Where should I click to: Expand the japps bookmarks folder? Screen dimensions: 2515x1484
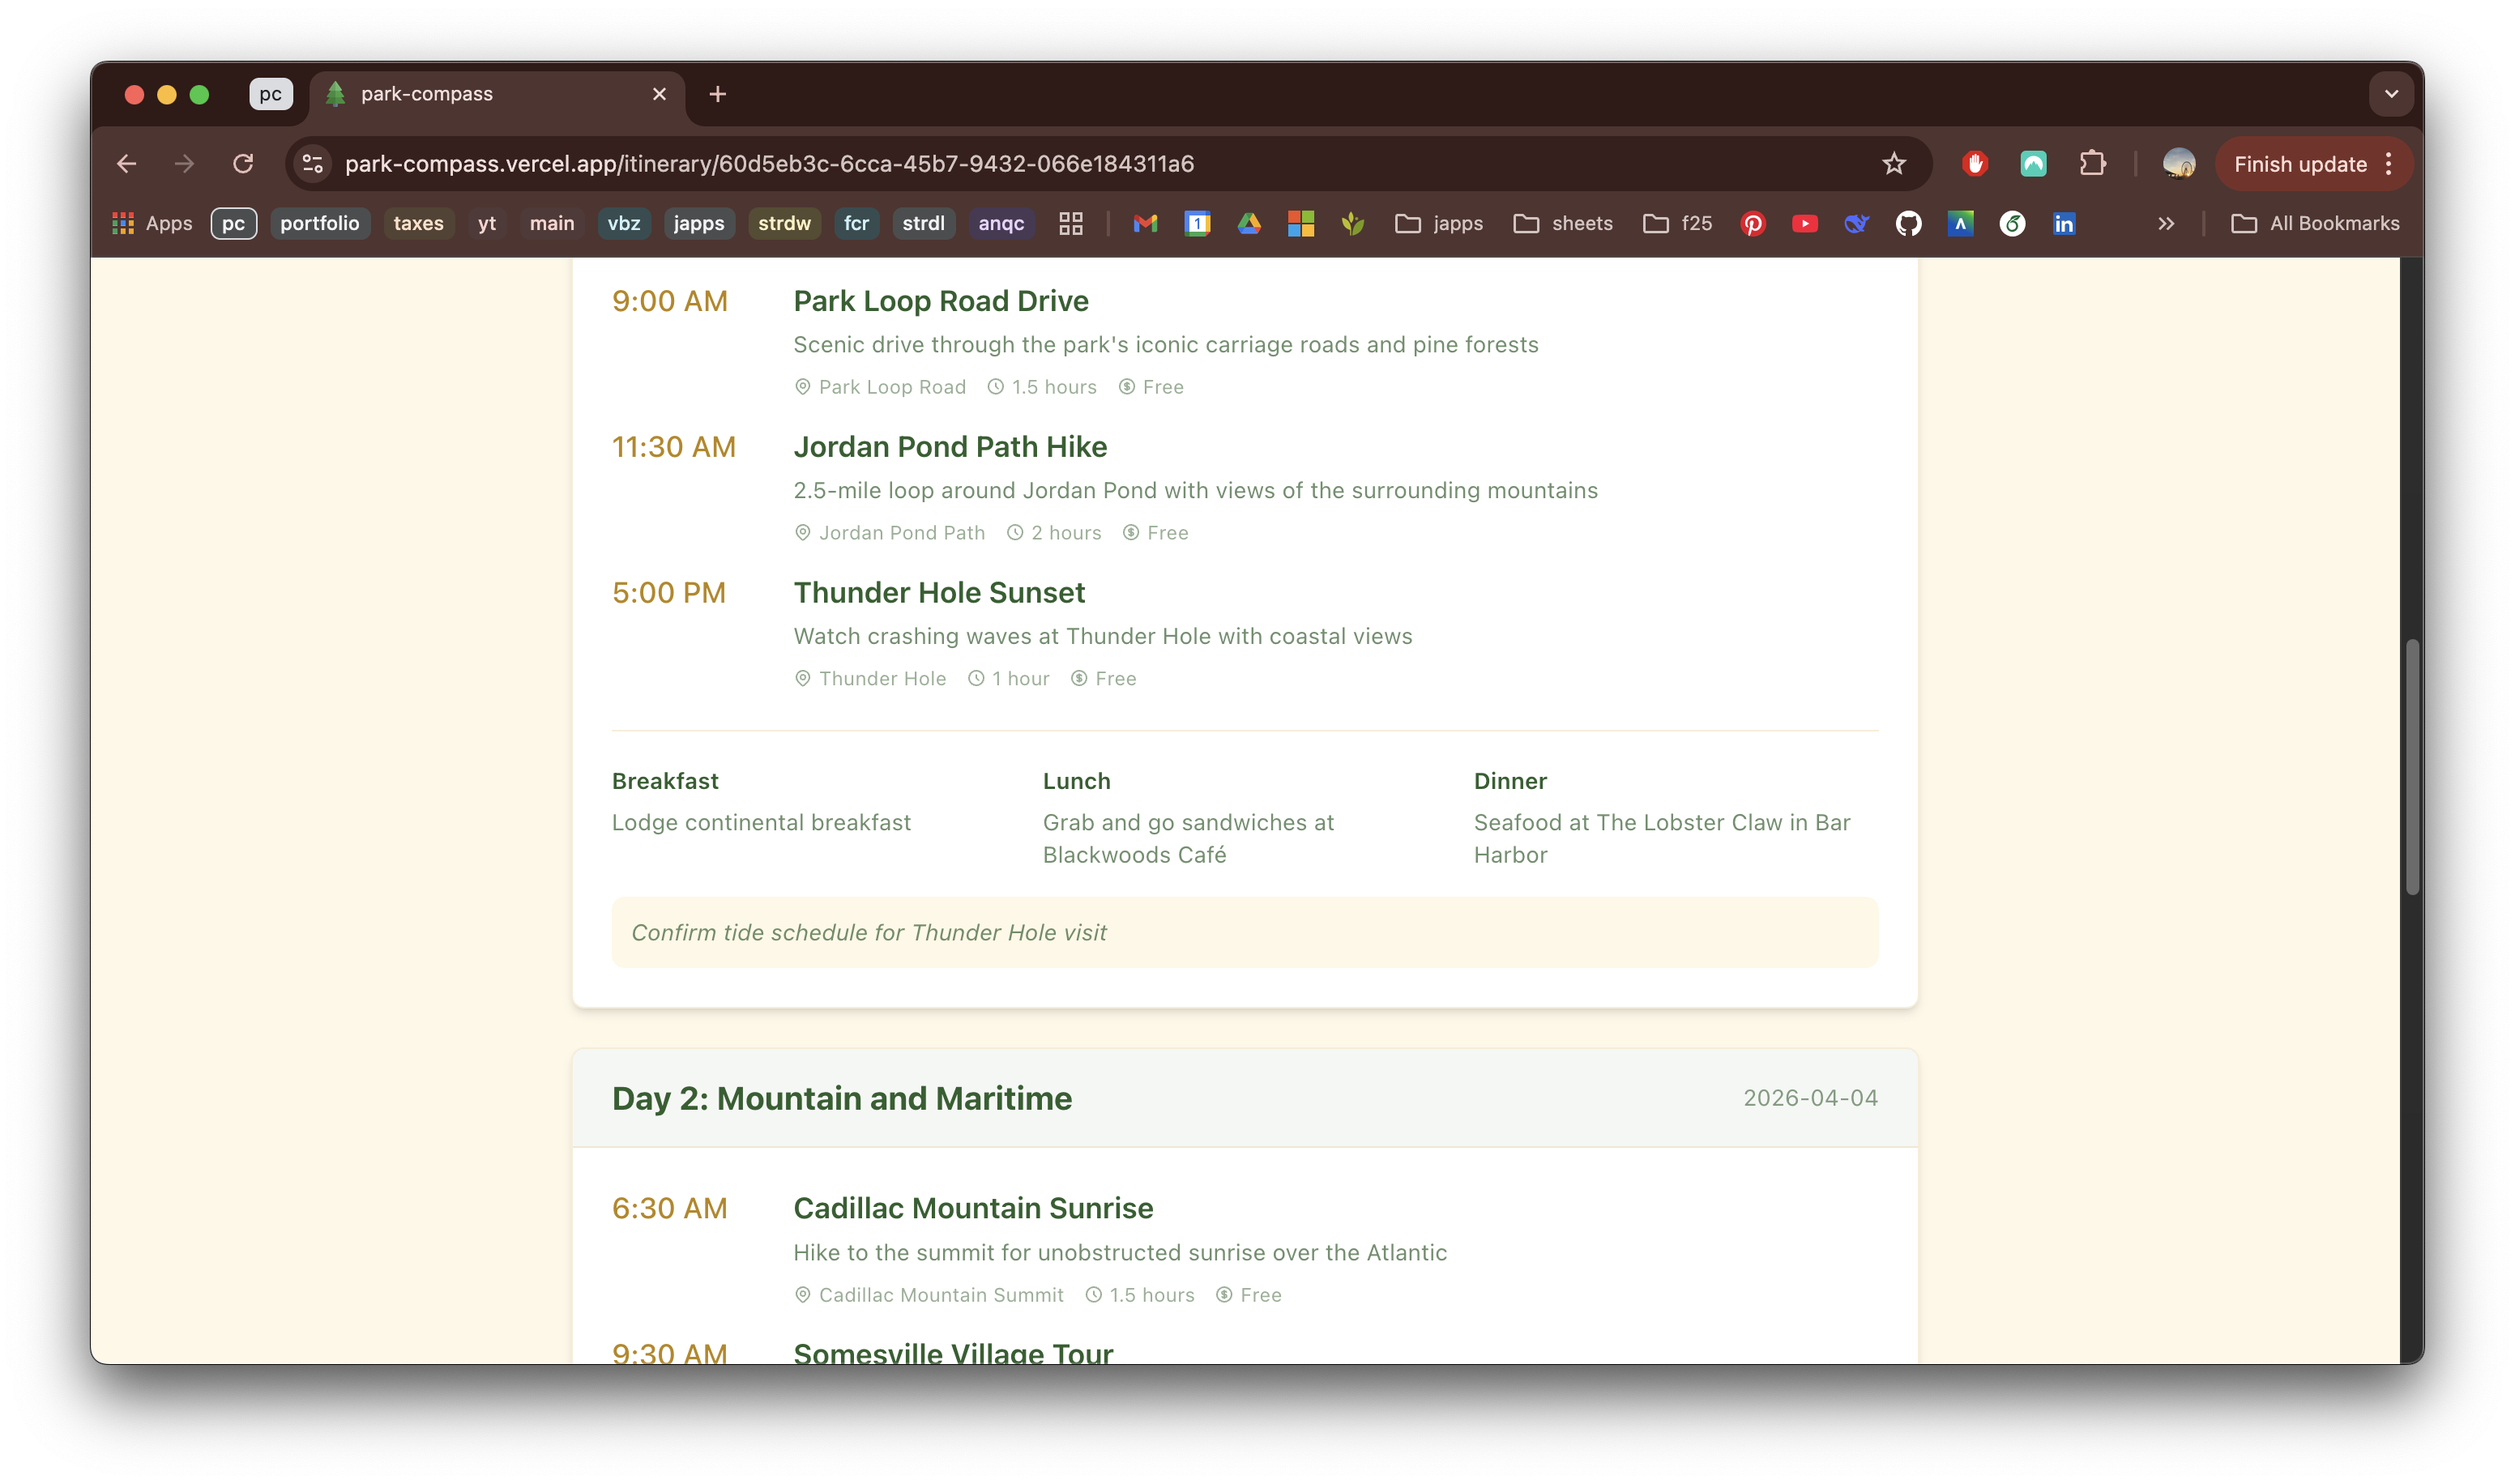(1439, 223)
